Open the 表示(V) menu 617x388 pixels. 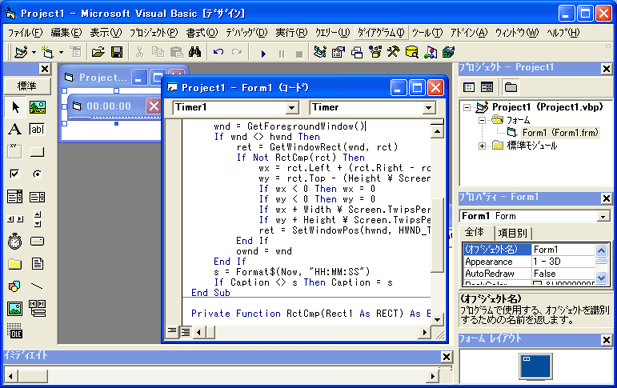106,33
